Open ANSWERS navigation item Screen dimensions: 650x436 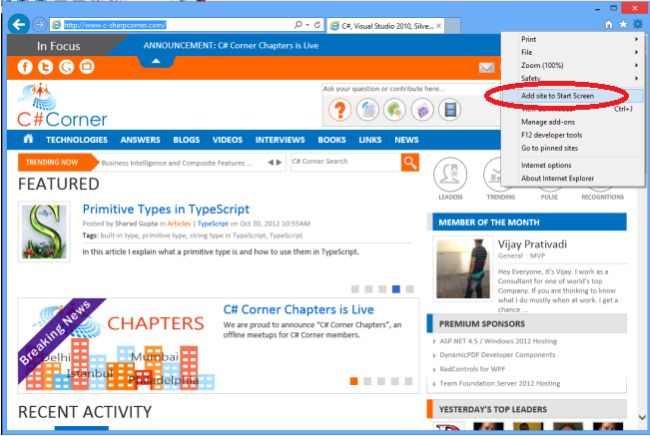140,140
